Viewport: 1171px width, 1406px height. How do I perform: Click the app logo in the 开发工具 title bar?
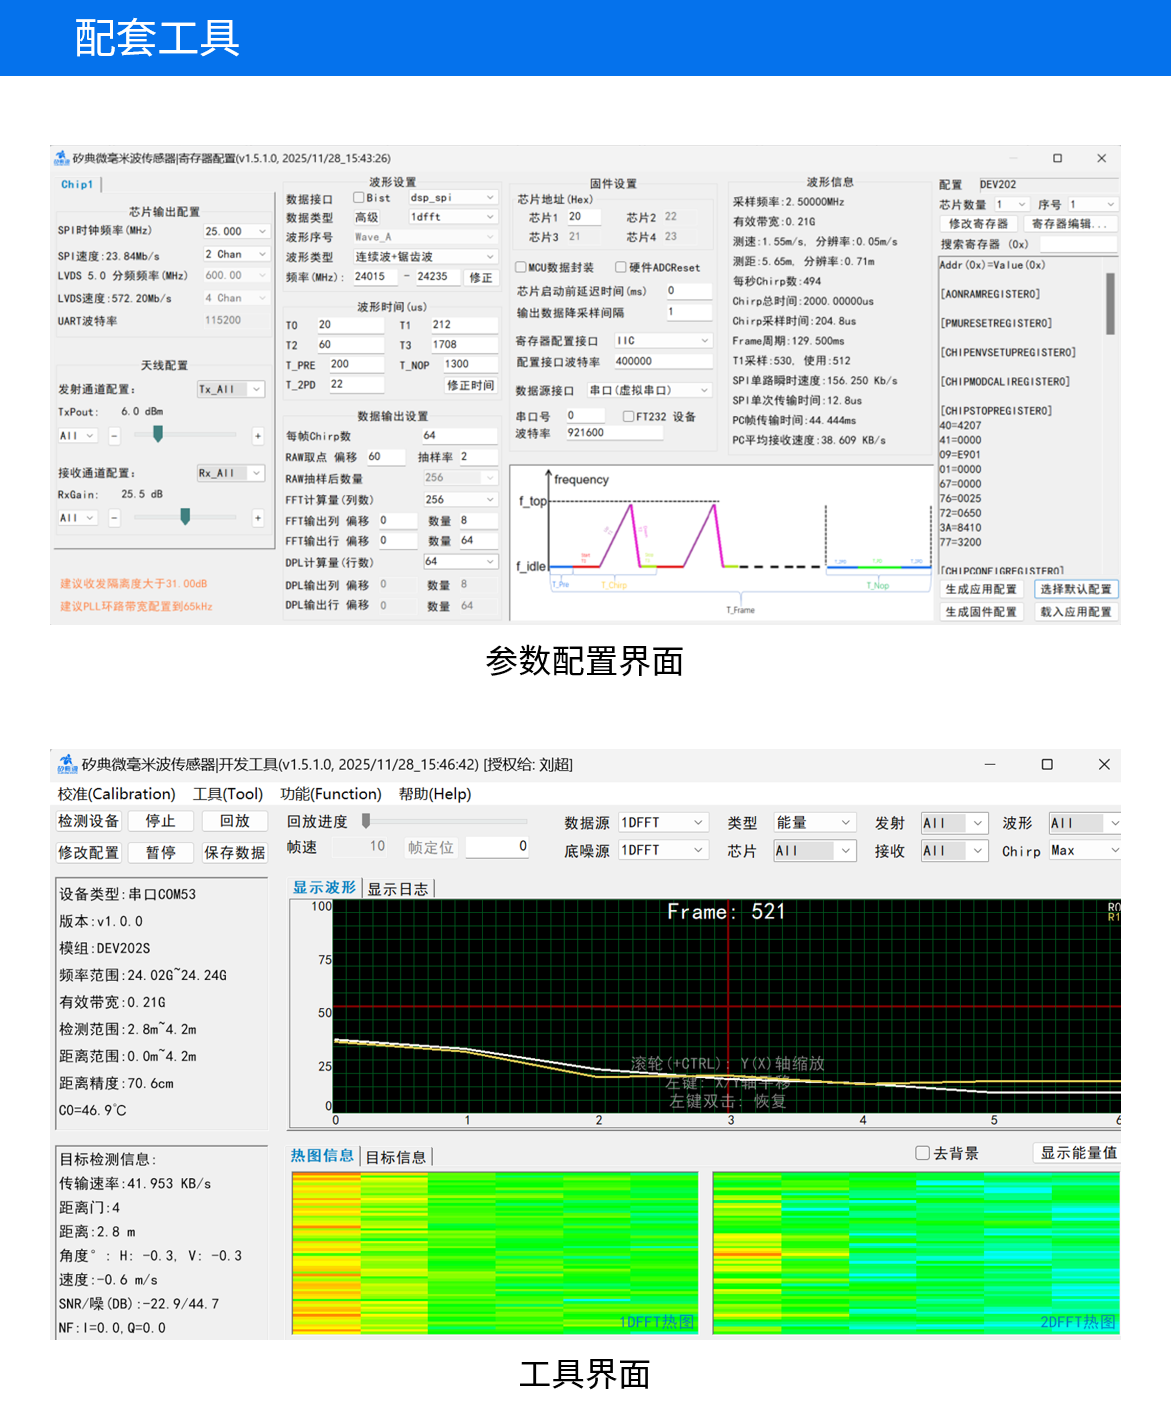tap(67, 764)
